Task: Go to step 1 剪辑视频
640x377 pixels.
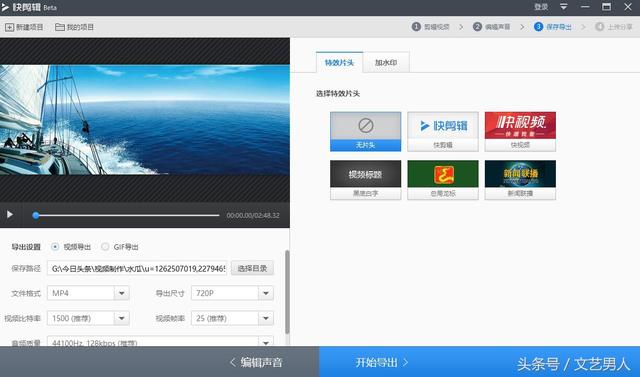Action: tap(431, 27)
